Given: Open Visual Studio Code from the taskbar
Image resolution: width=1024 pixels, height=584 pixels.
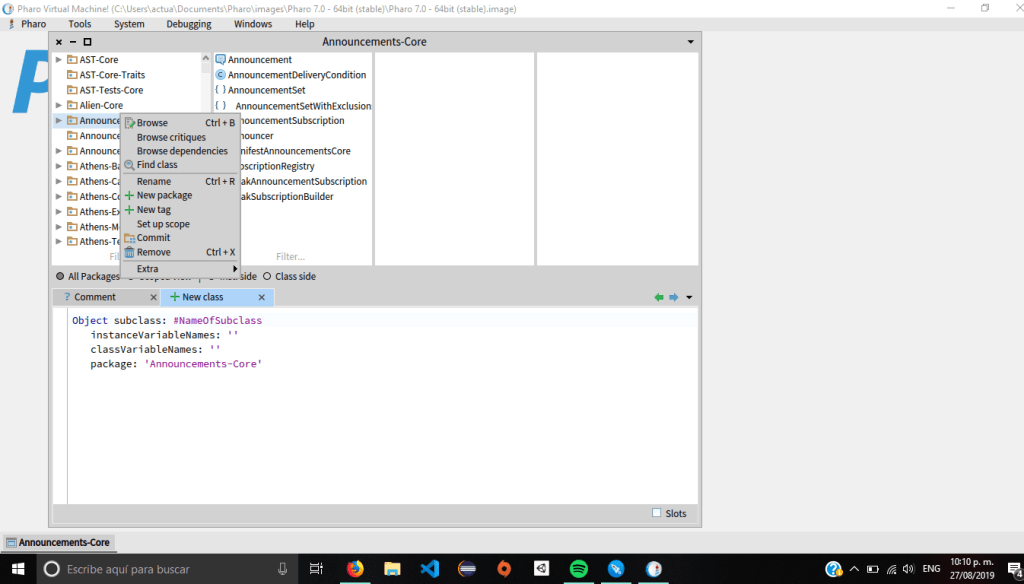Looking at the screenshot, I should point(430,569).
